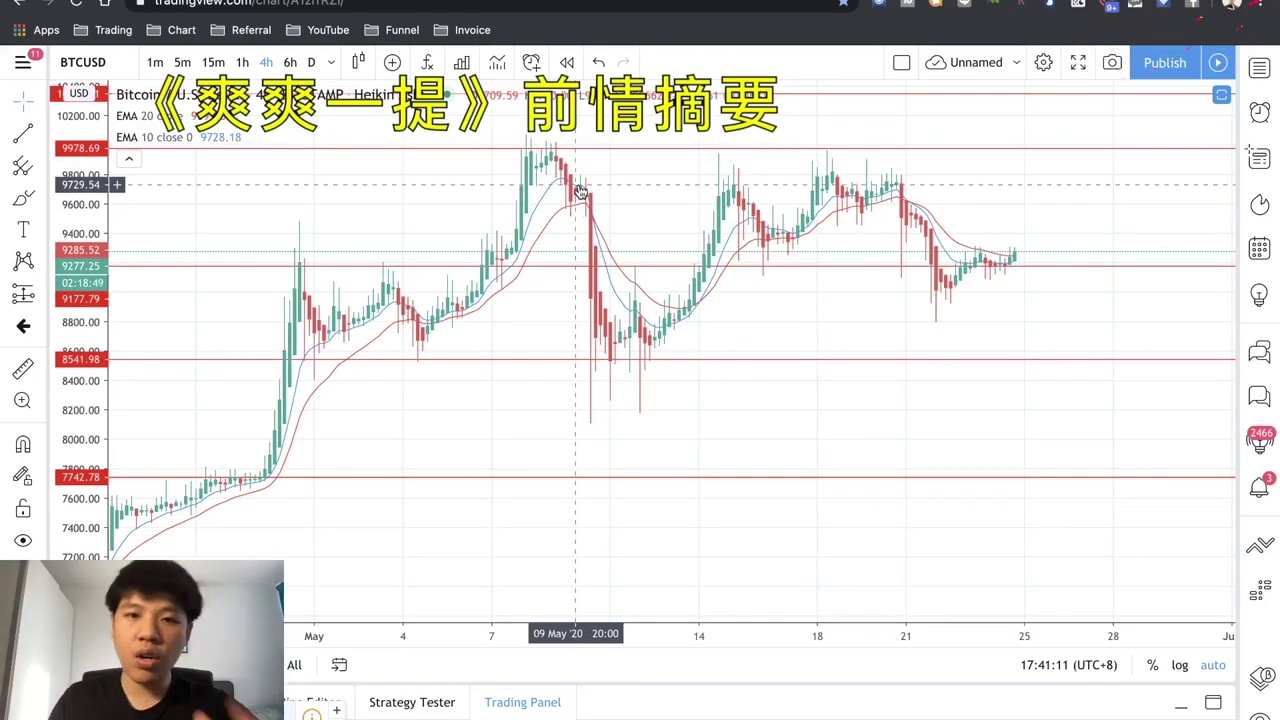Open the go to date icon
1280x720 pixels.
pyautogui.click(x=339, y=665)
